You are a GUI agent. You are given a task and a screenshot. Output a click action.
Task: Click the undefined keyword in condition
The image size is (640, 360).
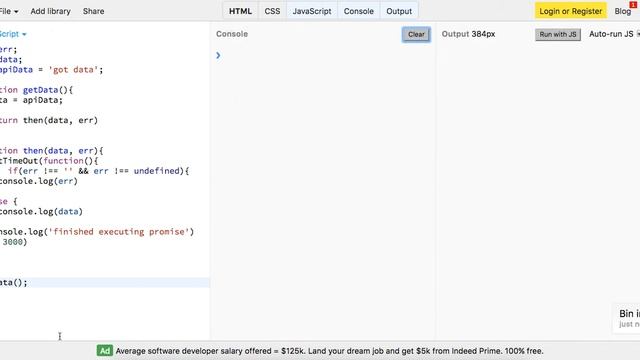point(156,171)
